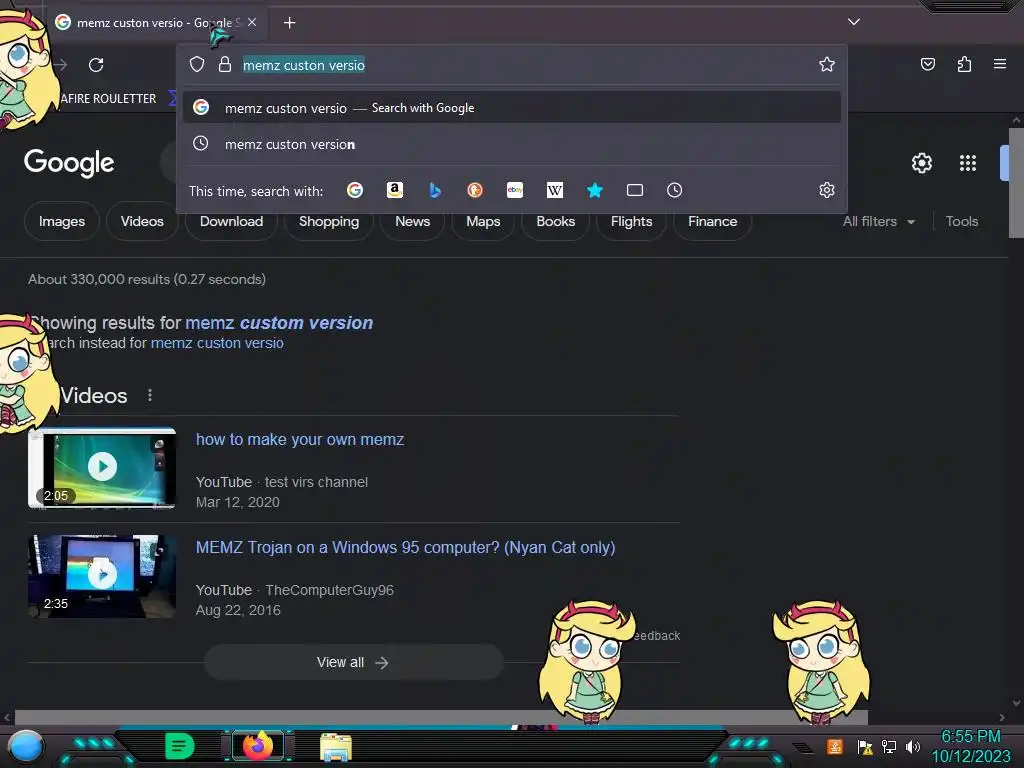Save page to Pocket
This screenshot has width=1024, height=768.
click(927, 64)
